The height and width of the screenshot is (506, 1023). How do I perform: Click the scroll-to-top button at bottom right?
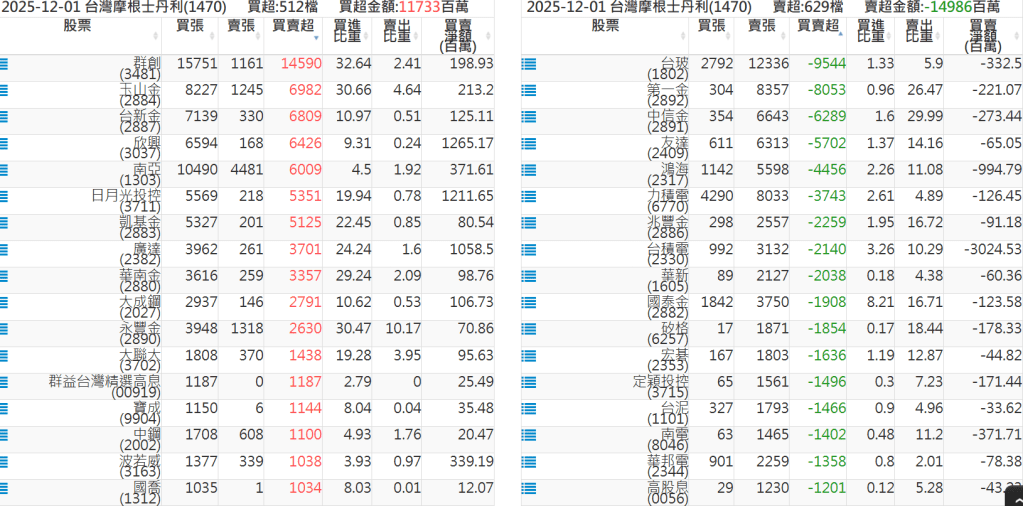[x=1012, y=496]
